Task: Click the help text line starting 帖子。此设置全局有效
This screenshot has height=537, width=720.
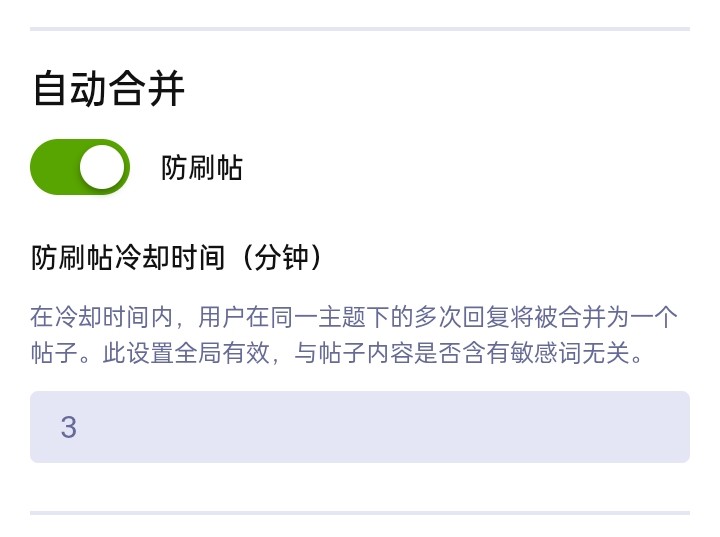Action: pos(335,354)
